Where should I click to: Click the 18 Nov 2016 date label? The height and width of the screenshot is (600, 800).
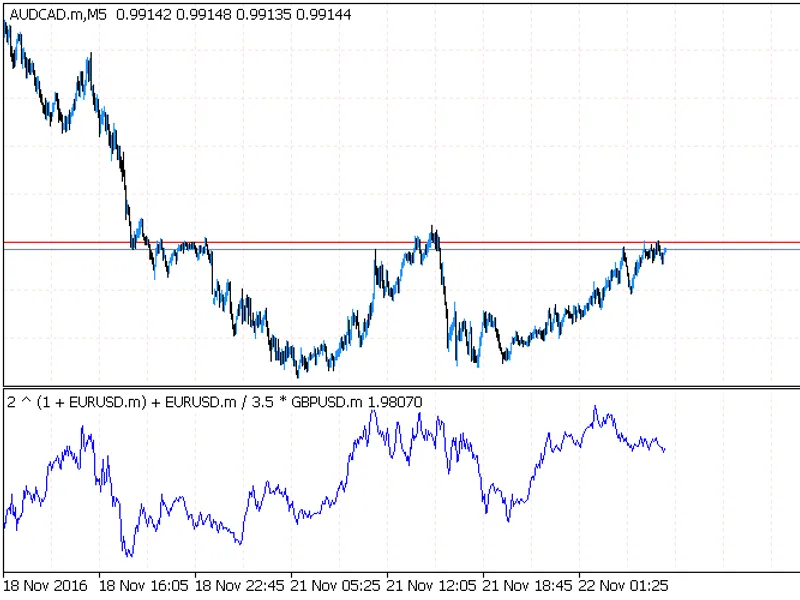click(45, 585)
